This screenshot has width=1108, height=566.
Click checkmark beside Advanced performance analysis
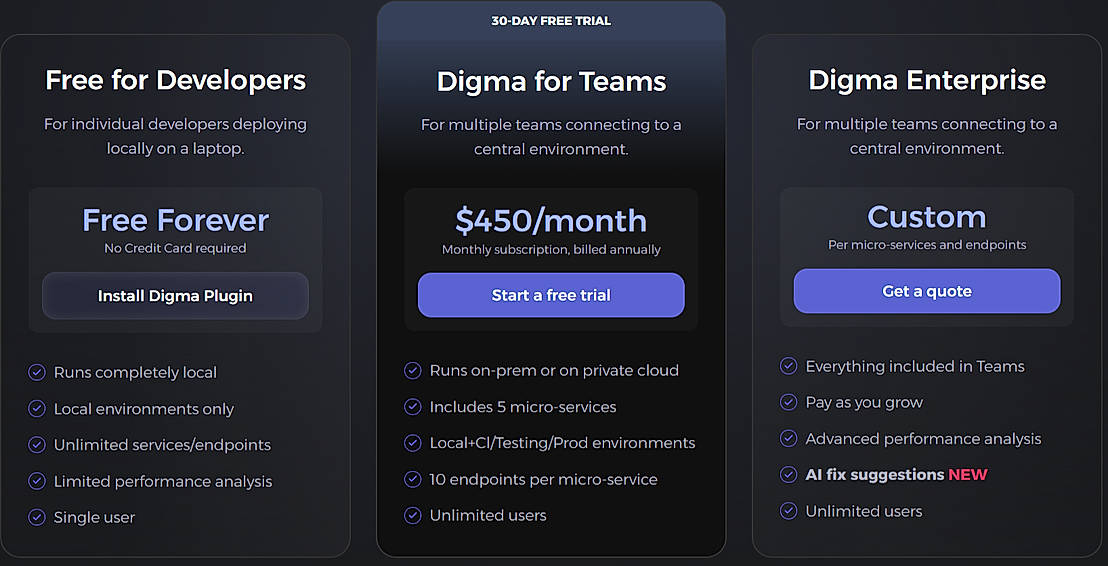click(x=788, y=438)
